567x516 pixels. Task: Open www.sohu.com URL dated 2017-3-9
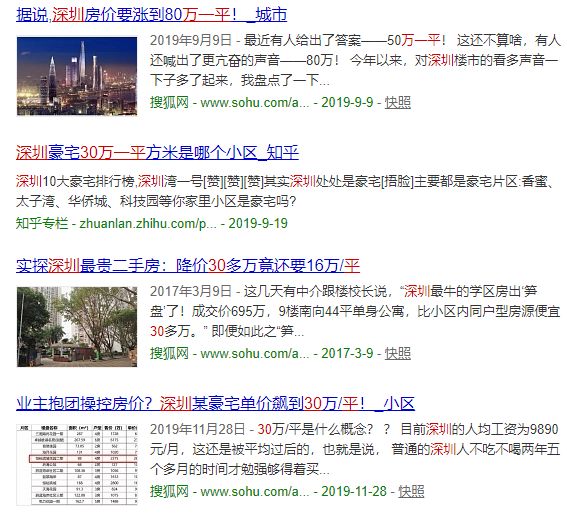[255, 353]
